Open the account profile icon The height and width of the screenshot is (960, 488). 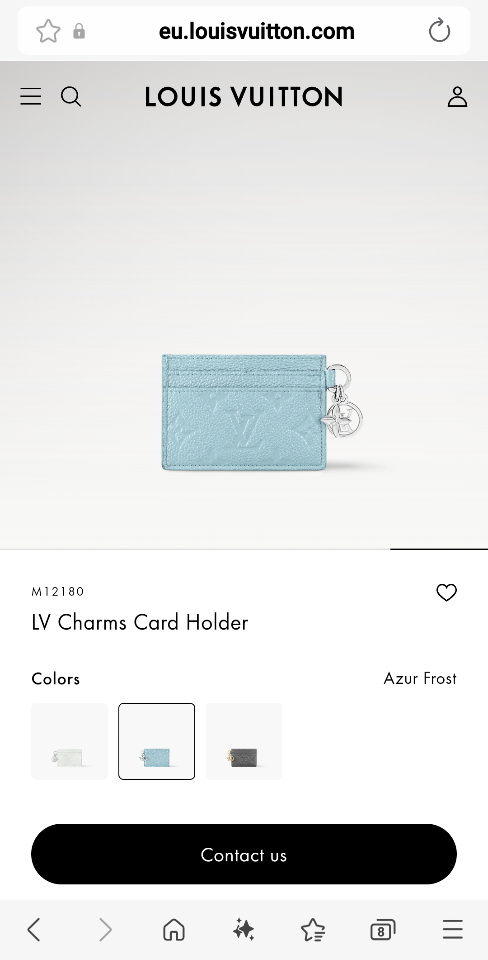coord(457,97)
